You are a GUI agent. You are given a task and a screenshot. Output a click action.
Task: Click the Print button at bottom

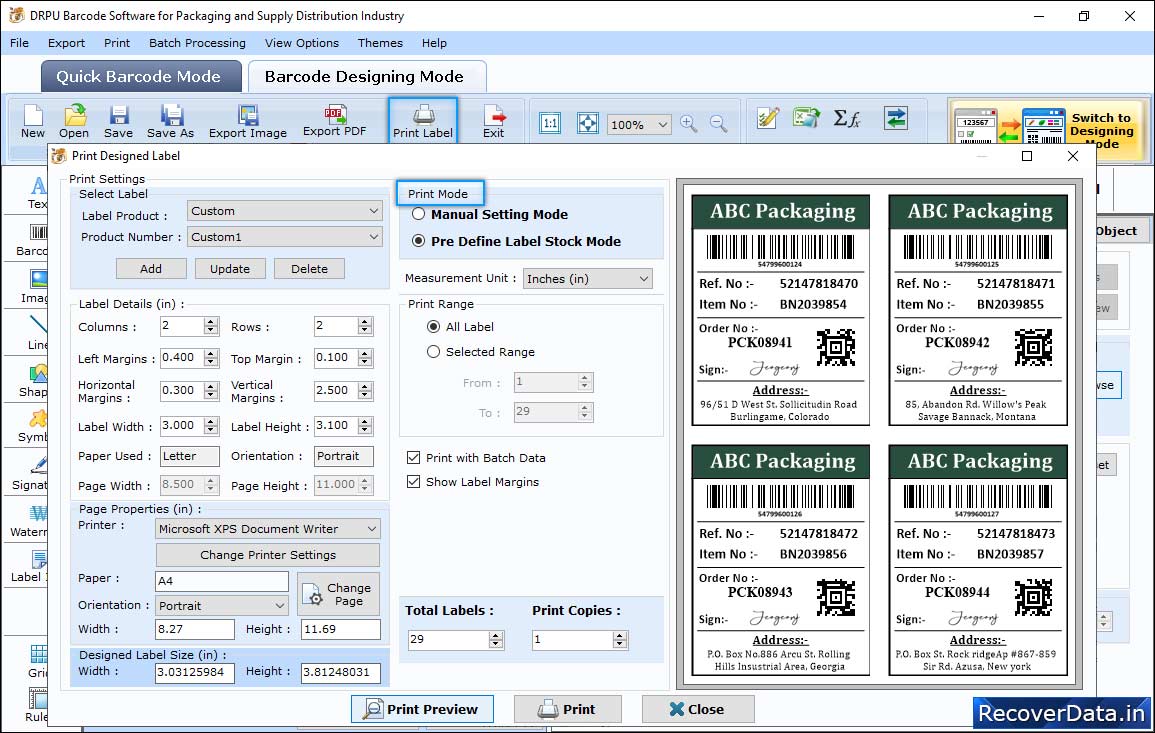(567, 709)
